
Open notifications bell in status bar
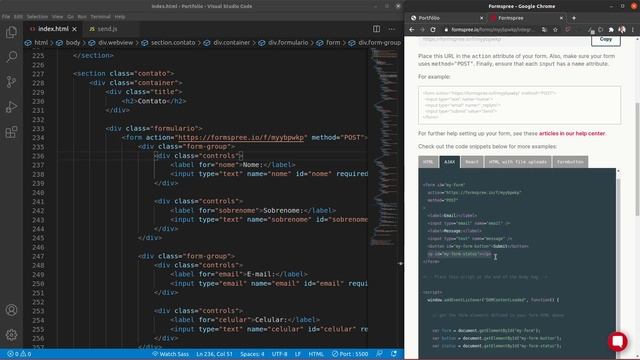pos(394,354)
